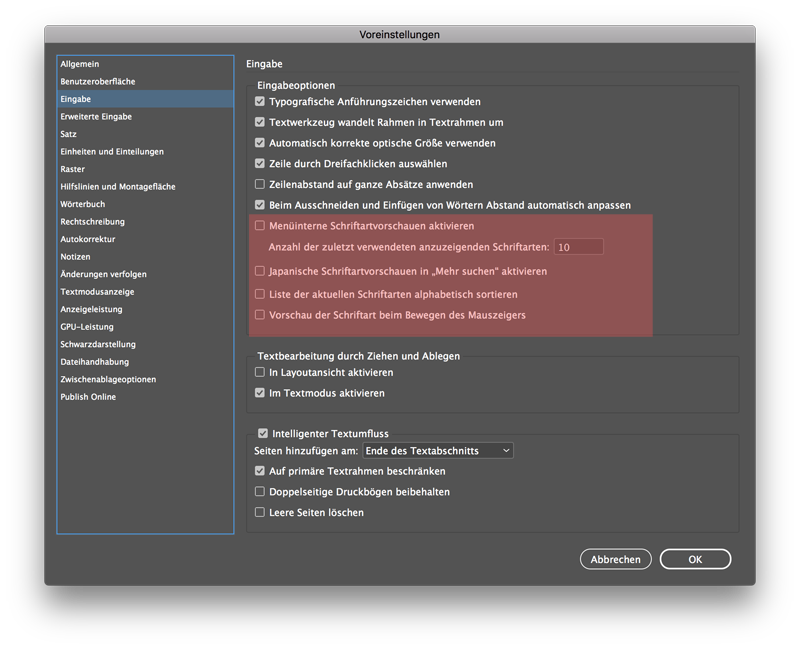Check Liste der aktuellen Schriftarten alphabetisch sortieren

pos(260,294)
